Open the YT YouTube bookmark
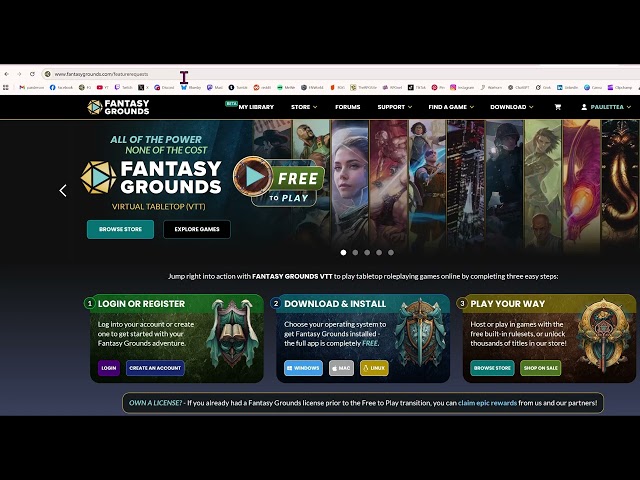Screen dimensions: 640x480 point(102,87)
